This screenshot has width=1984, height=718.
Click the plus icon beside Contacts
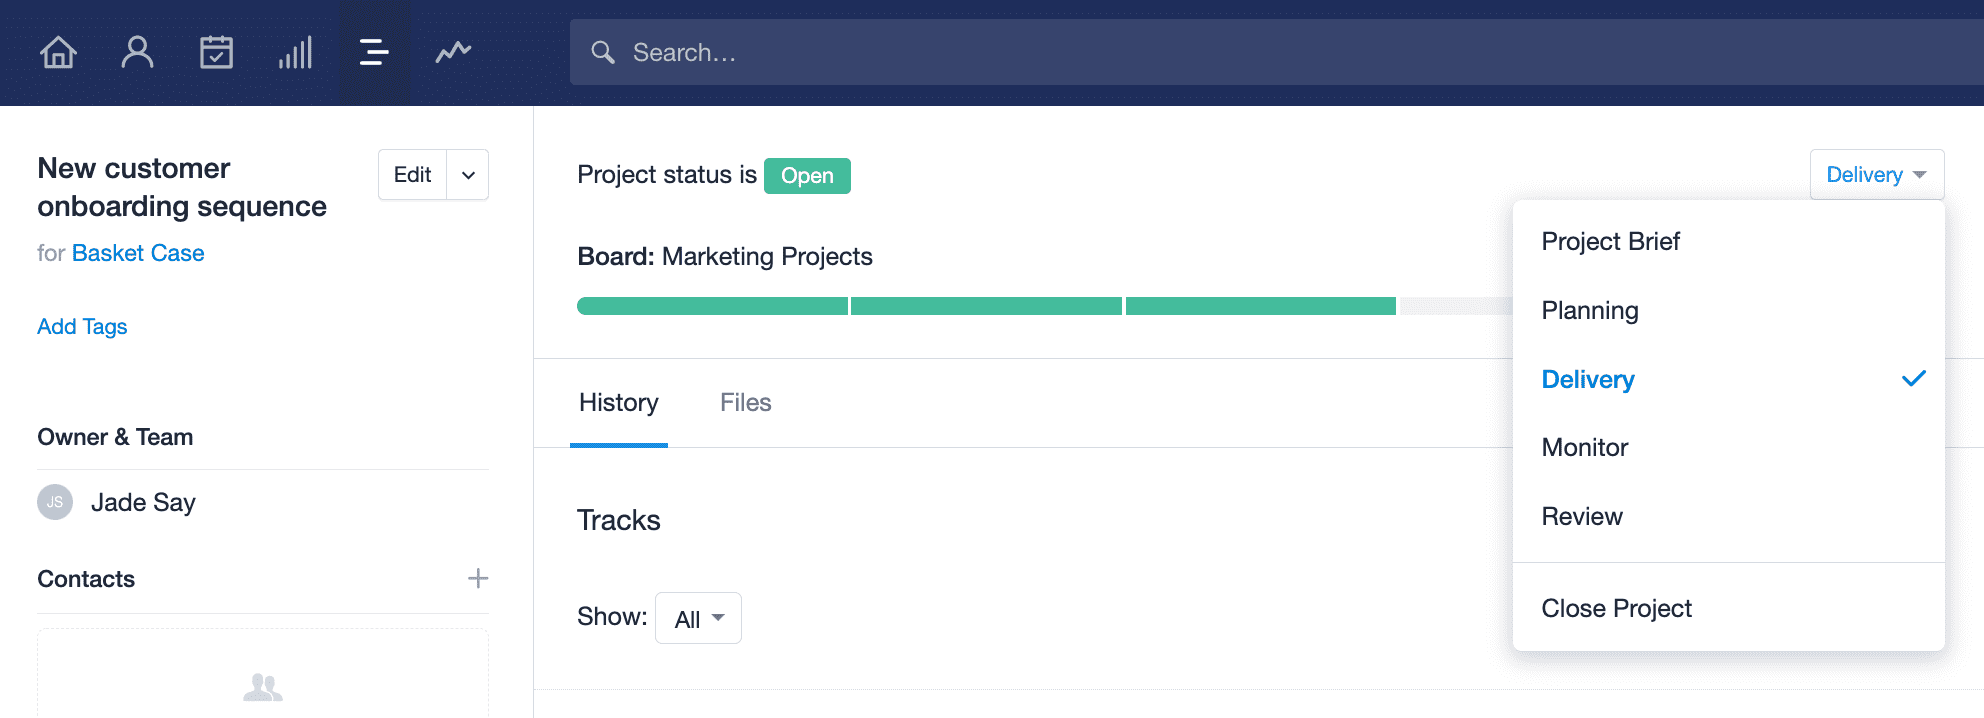click(478, 578)
